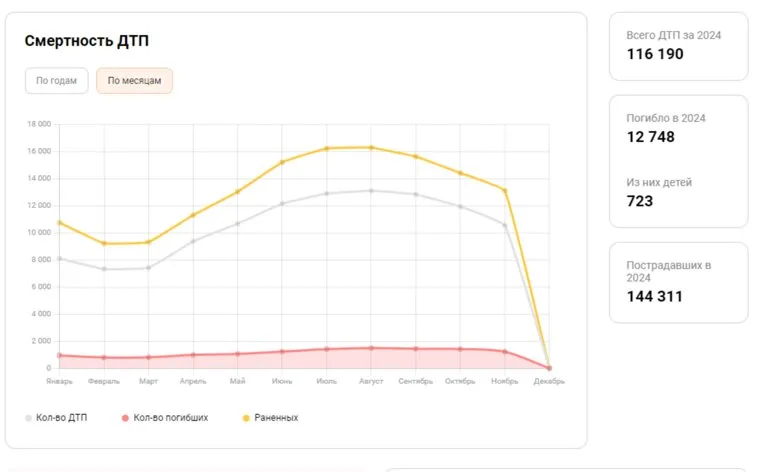Click the yellow data point for Ноябрь

coord(505,190)
